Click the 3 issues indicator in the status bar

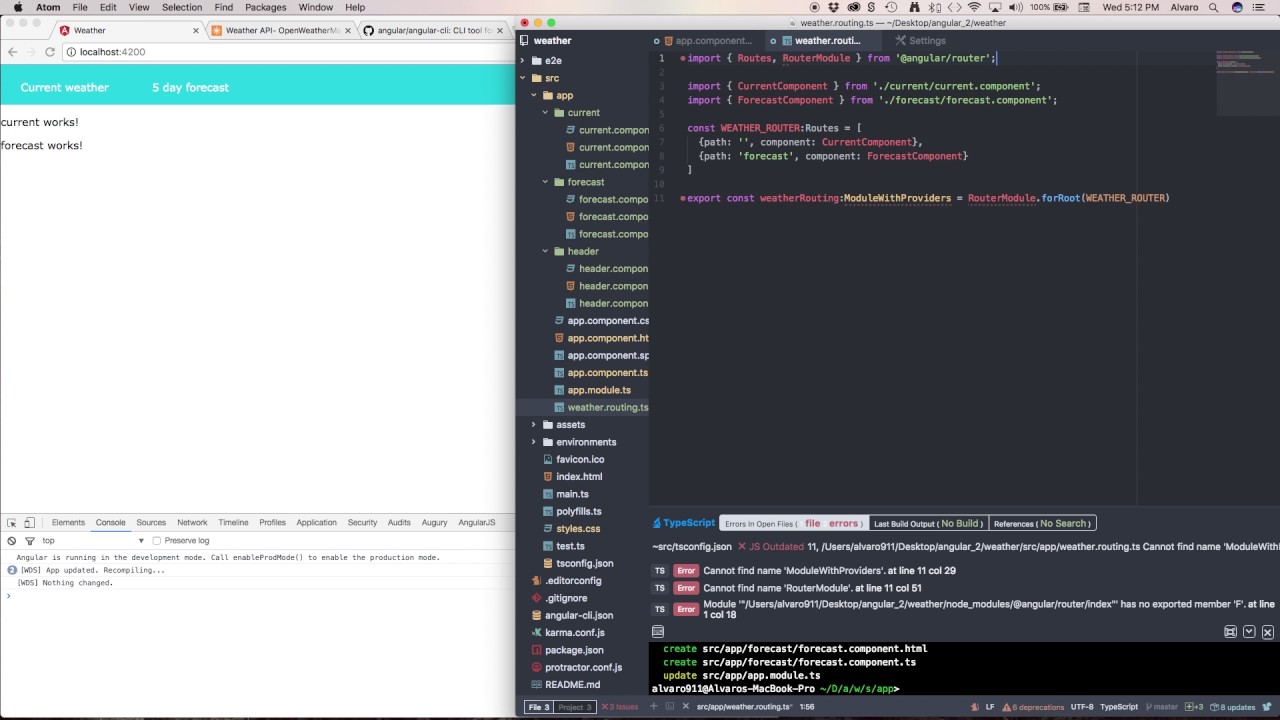coord(619,707)
